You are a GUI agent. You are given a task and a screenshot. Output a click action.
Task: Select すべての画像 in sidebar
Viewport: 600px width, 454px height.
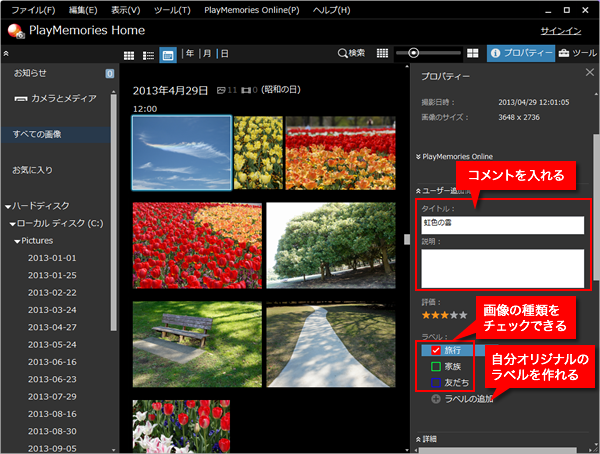[x=37, y=134]
